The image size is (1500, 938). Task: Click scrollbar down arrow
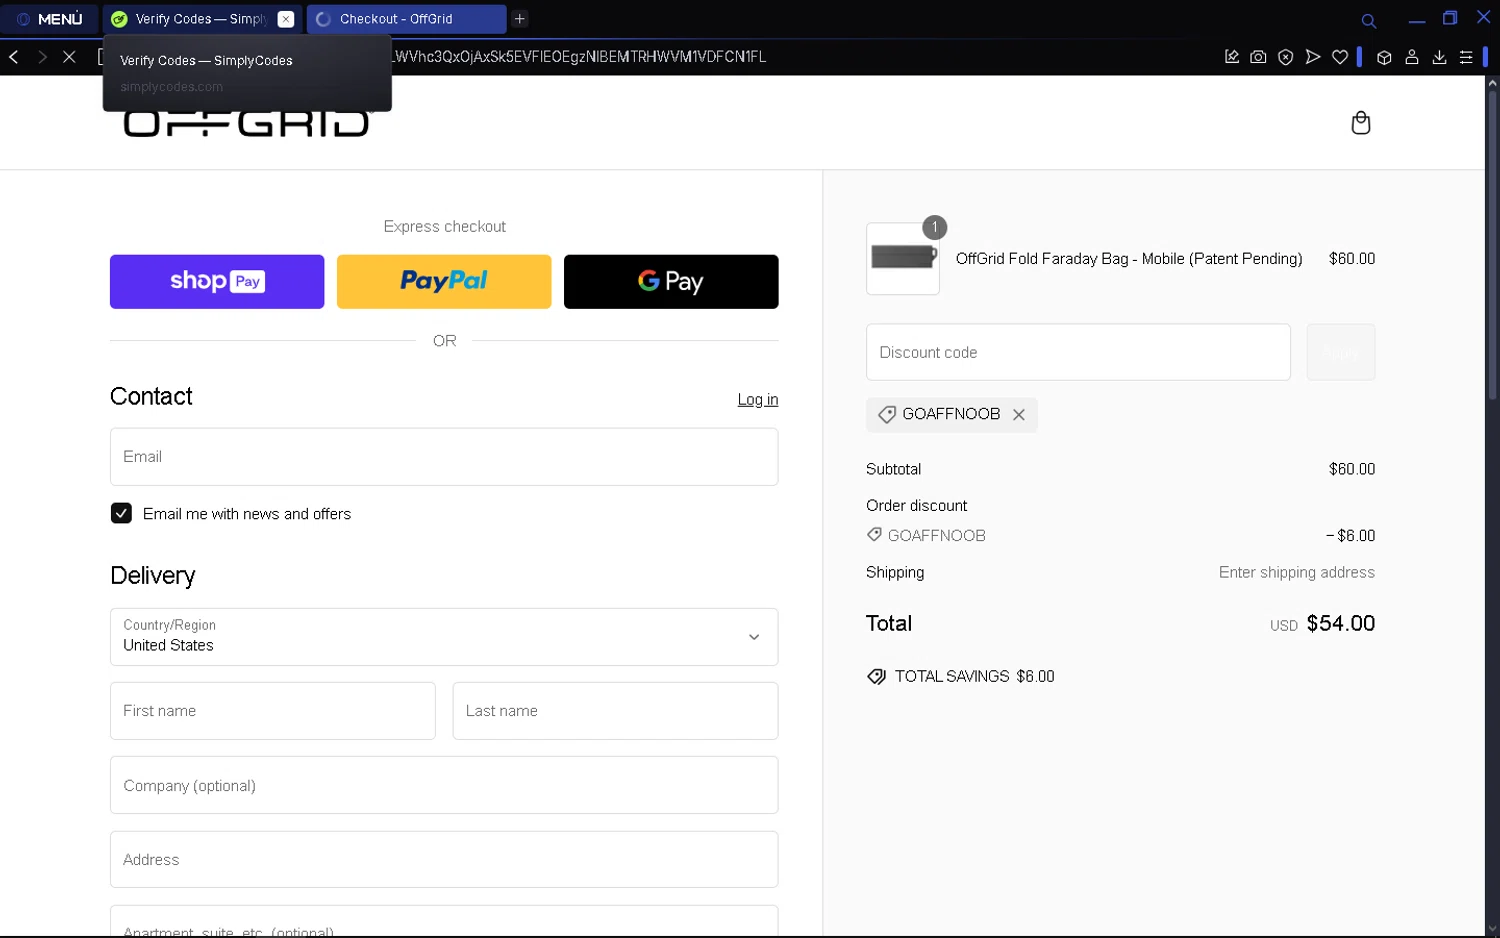[1492, 927]
